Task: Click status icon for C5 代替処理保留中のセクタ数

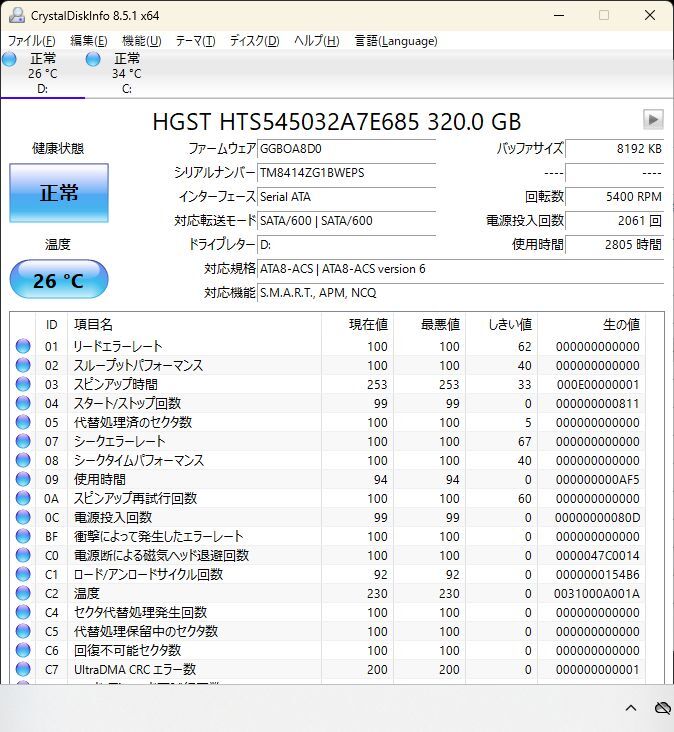Action: 23,631
